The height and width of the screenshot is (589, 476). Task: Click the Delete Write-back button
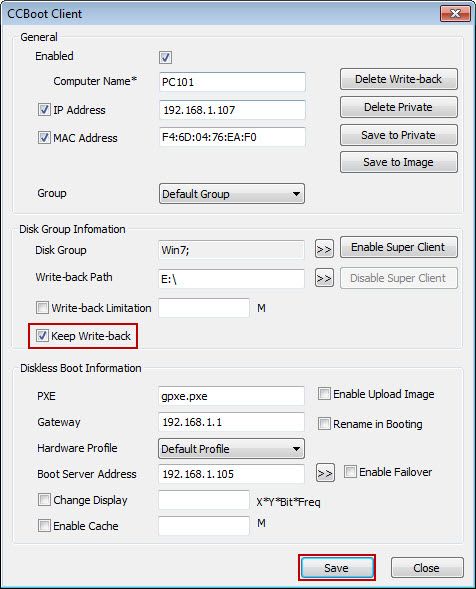click(x=399, y=79)
